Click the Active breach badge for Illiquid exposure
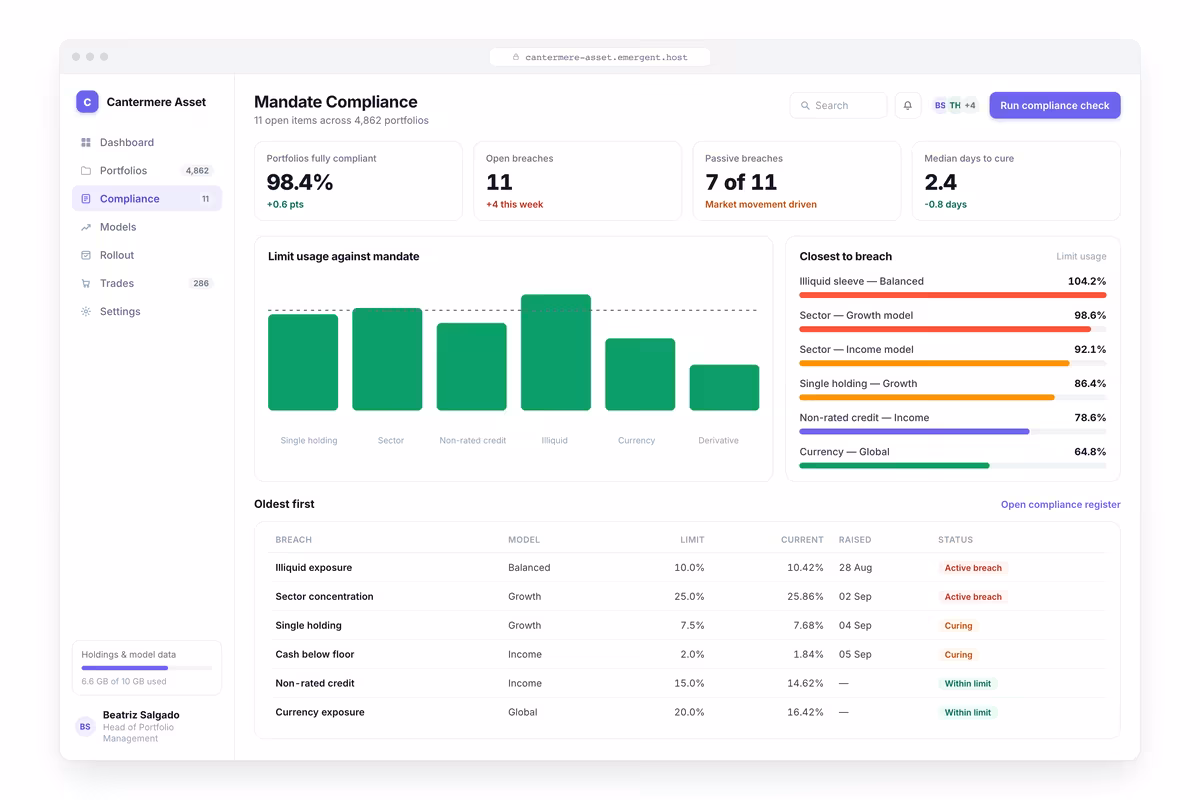The height and width of the screenshot is (800, 1200). (x=973, y=568)
